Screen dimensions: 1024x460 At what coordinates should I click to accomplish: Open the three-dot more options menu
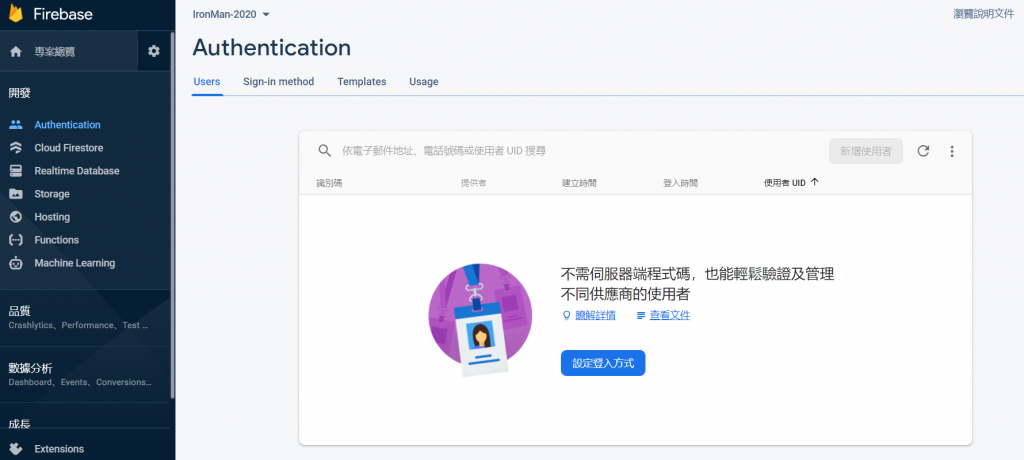coord(952,151)
